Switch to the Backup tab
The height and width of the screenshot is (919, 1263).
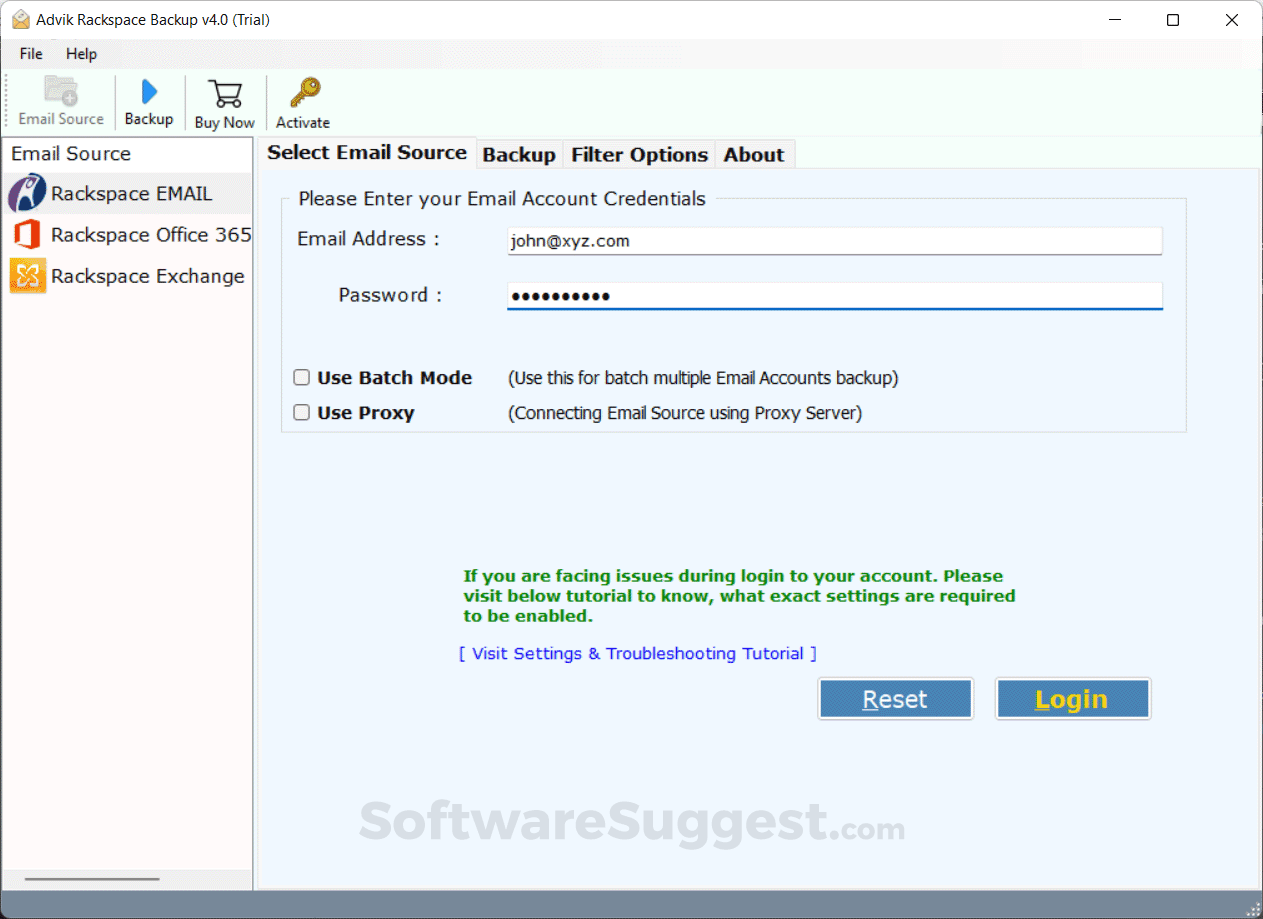pos(519,154)
